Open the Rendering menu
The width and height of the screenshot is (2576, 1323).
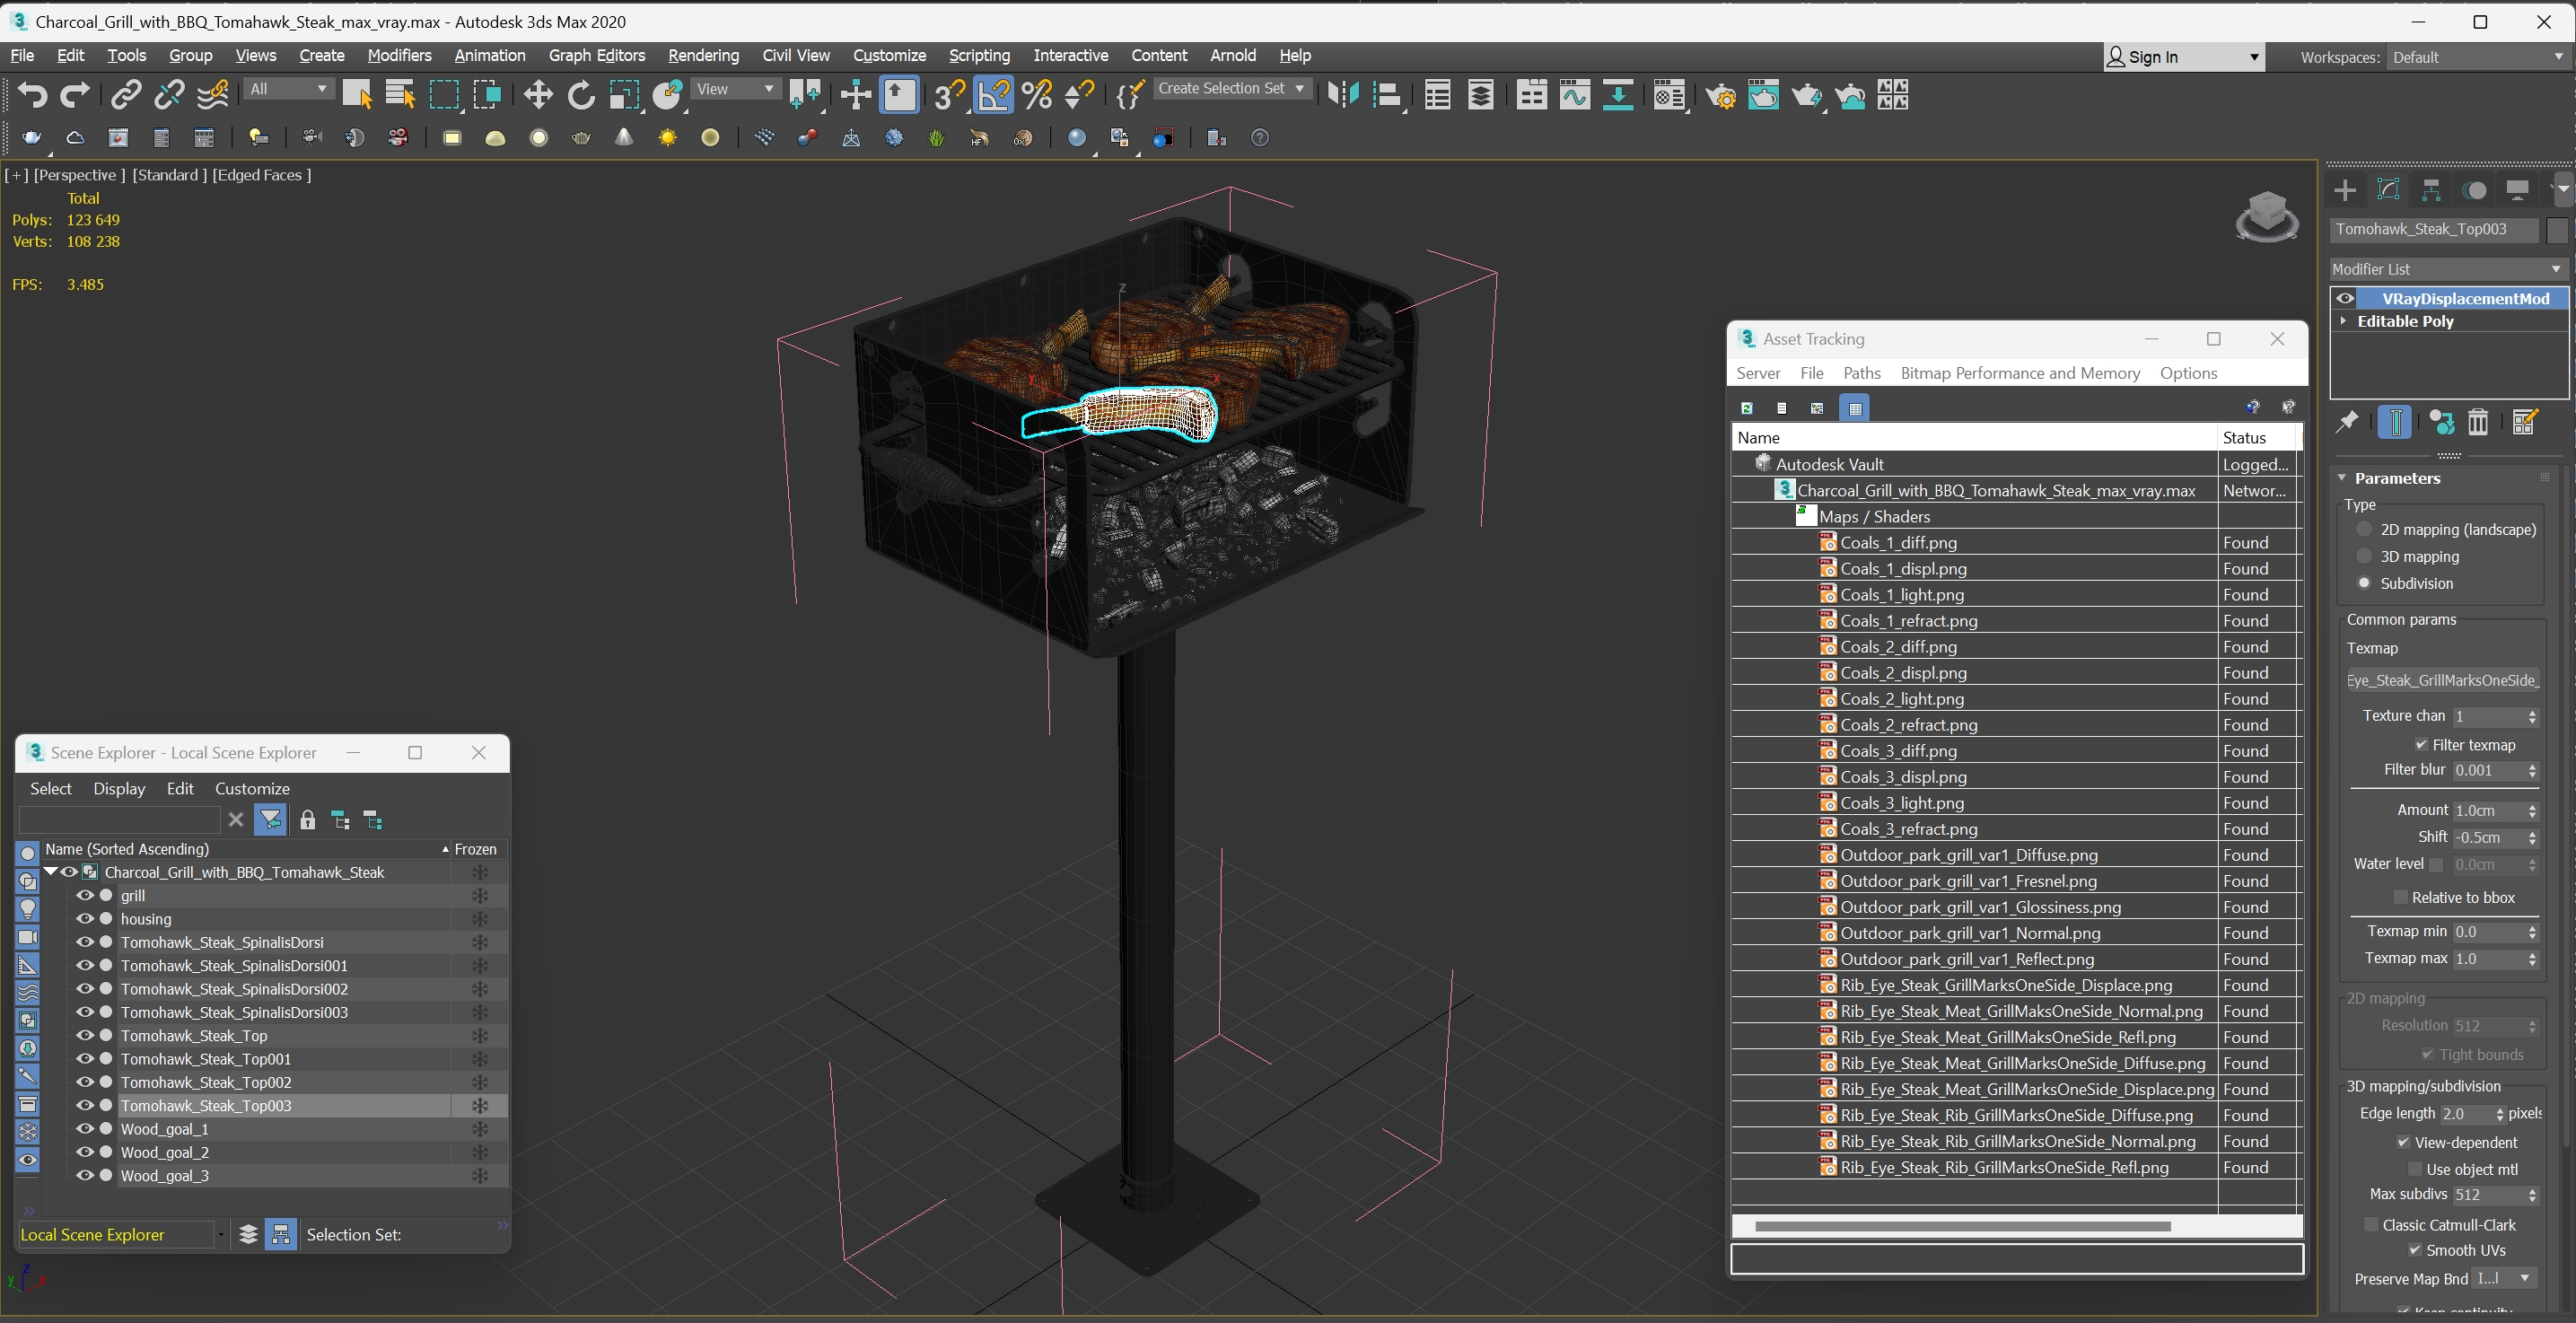click(x=703, y=55)
